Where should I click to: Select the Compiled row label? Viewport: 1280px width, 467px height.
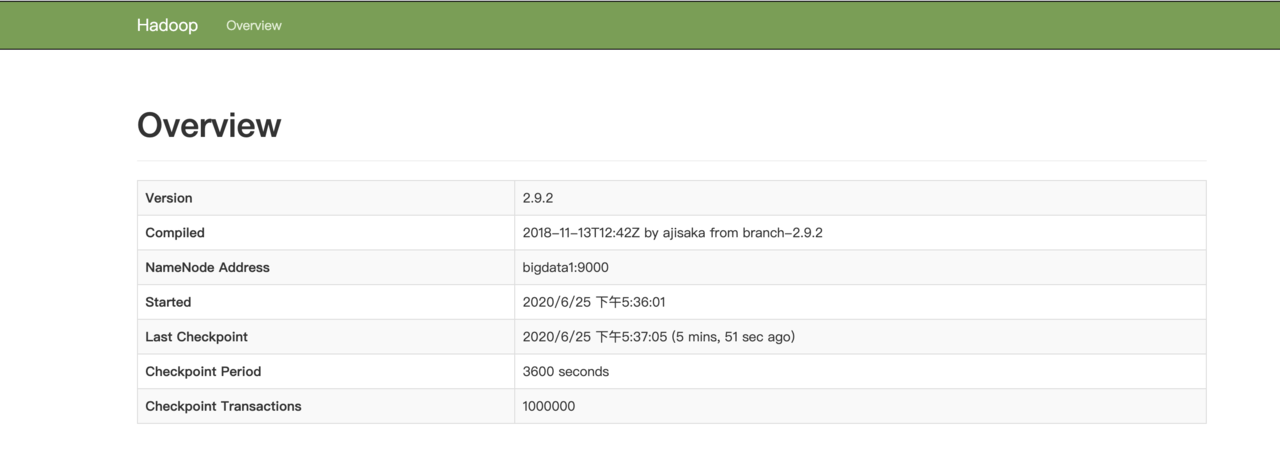(x=175, y=233)
